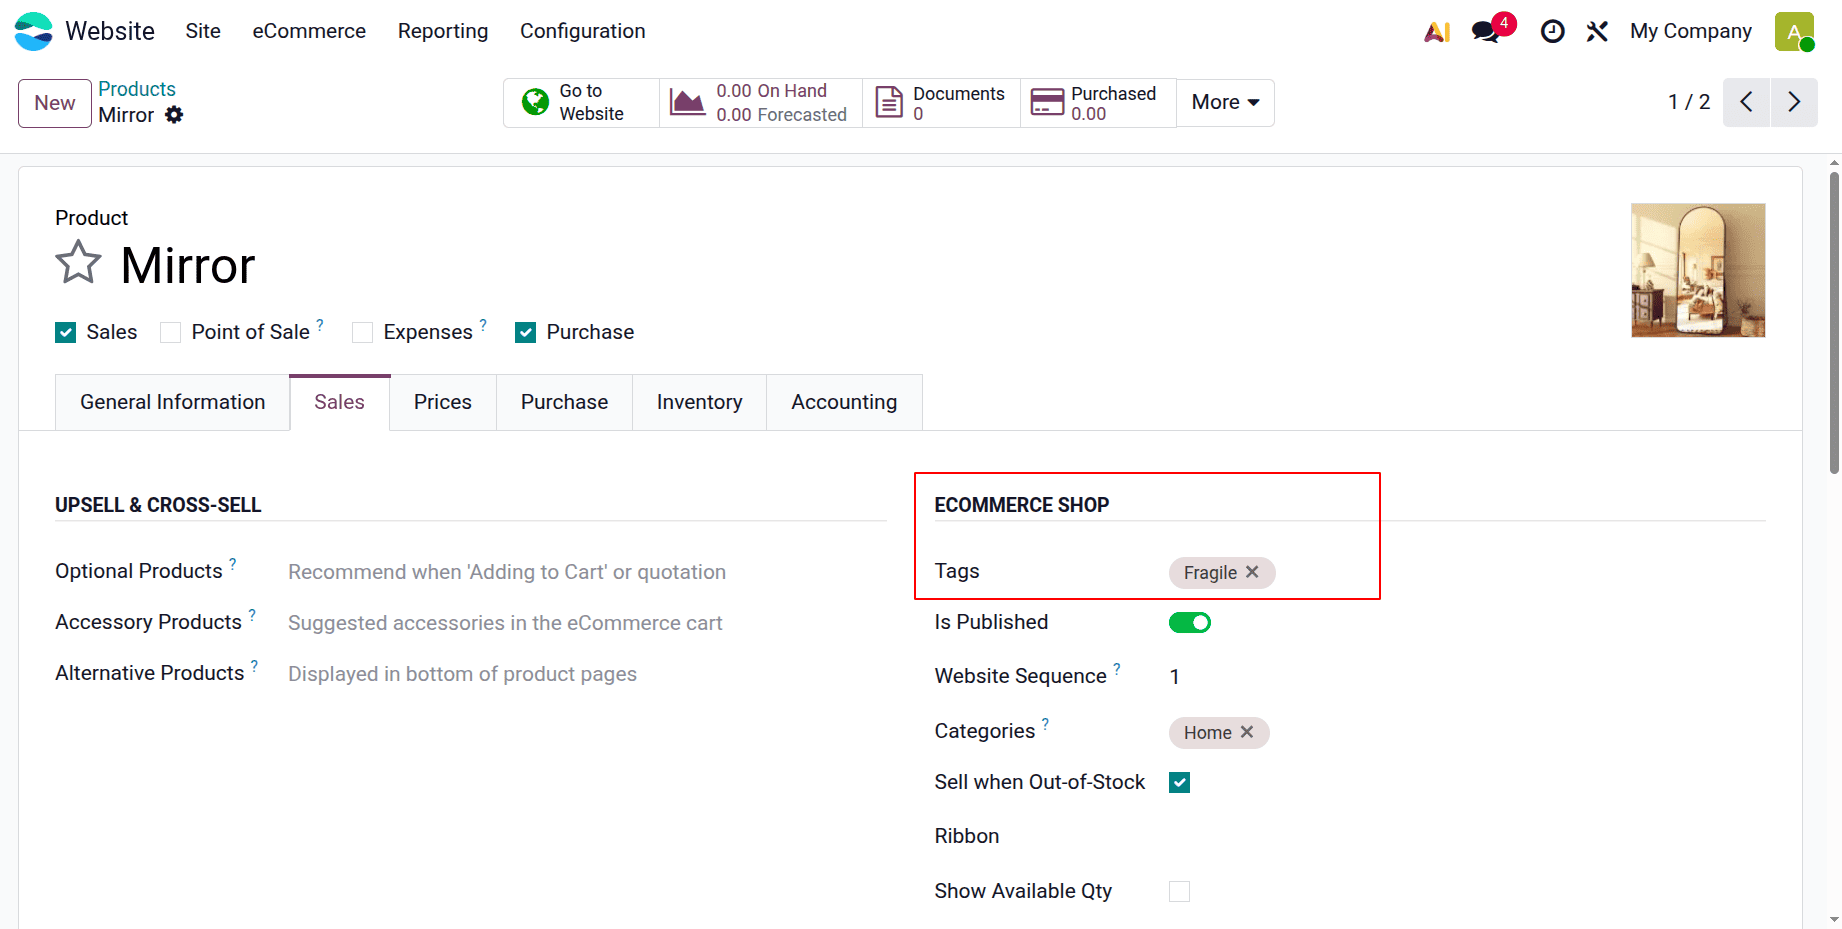Open the Accessory Products selection field
This screenshot has height=929, width=1842.
click(x=586, y=623)
